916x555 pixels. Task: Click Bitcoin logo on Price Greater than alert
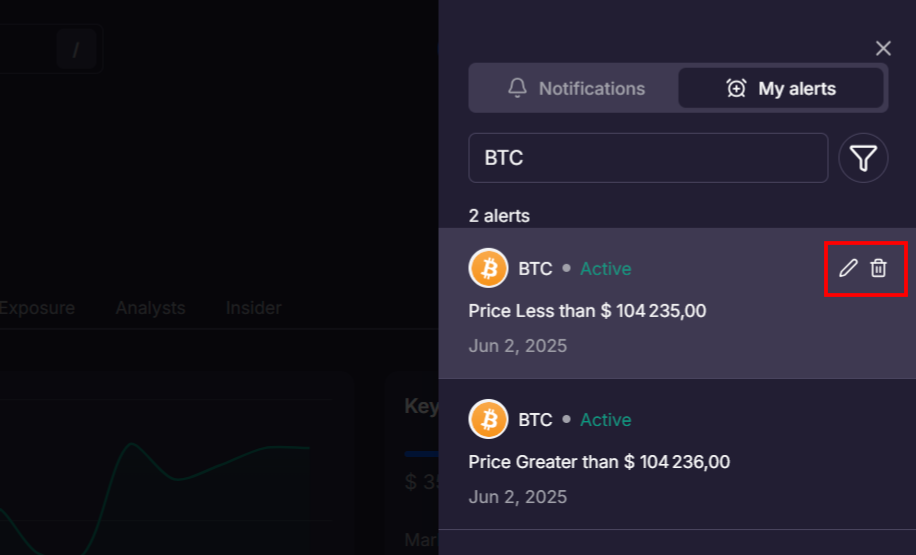coord(489,420)
